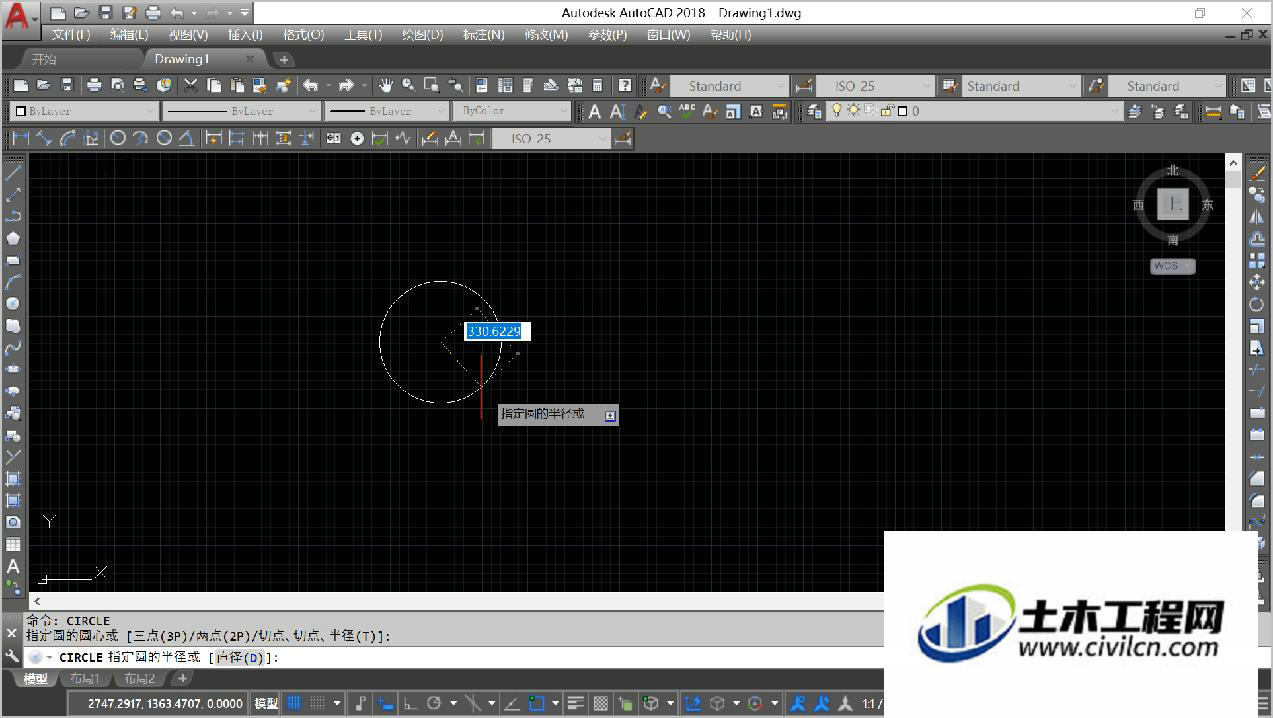Screen dimensions: 1273x718
Task: Select the Line draw tool in left toolbar
Action: pyautogui.click(x=13, y=173)
